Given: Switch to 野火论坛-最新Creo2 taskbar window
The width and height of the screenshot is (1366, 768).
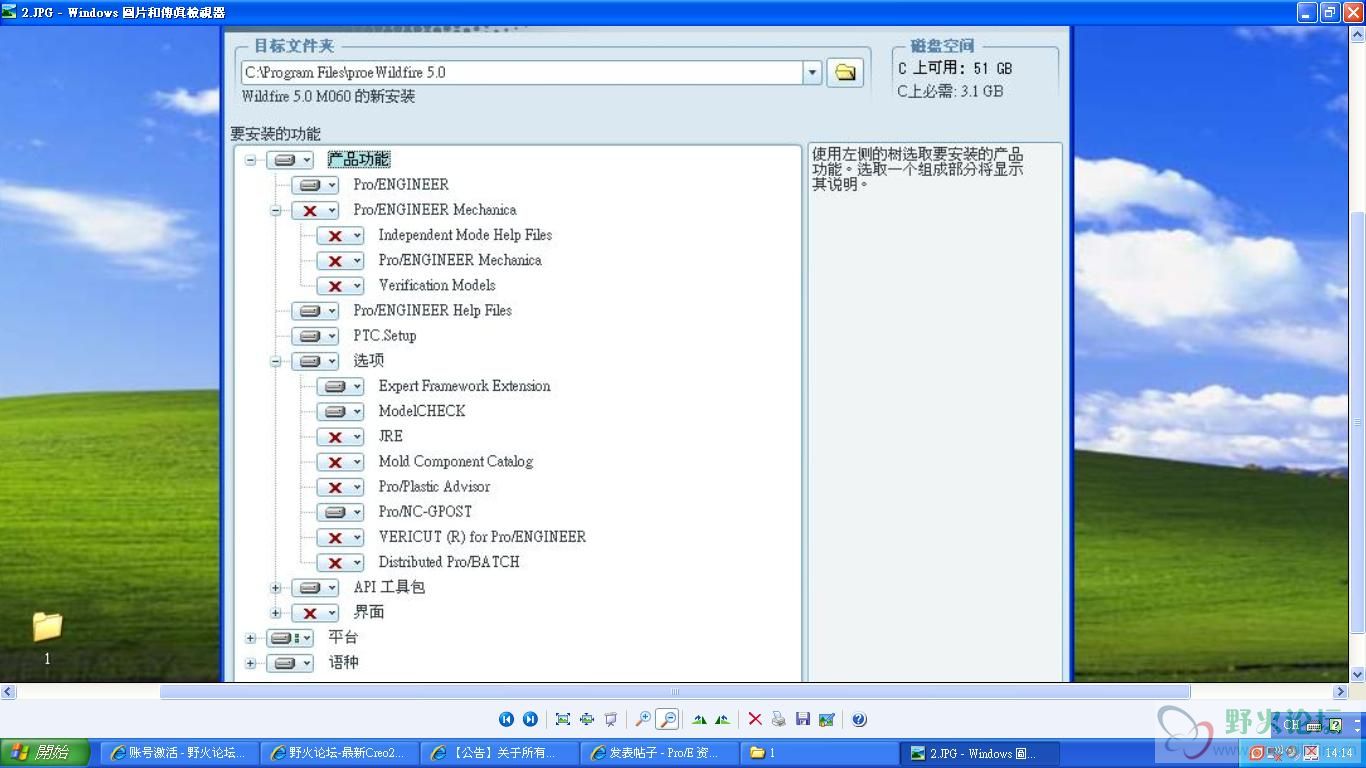Looking at the screenshot, I should (340, 753).
